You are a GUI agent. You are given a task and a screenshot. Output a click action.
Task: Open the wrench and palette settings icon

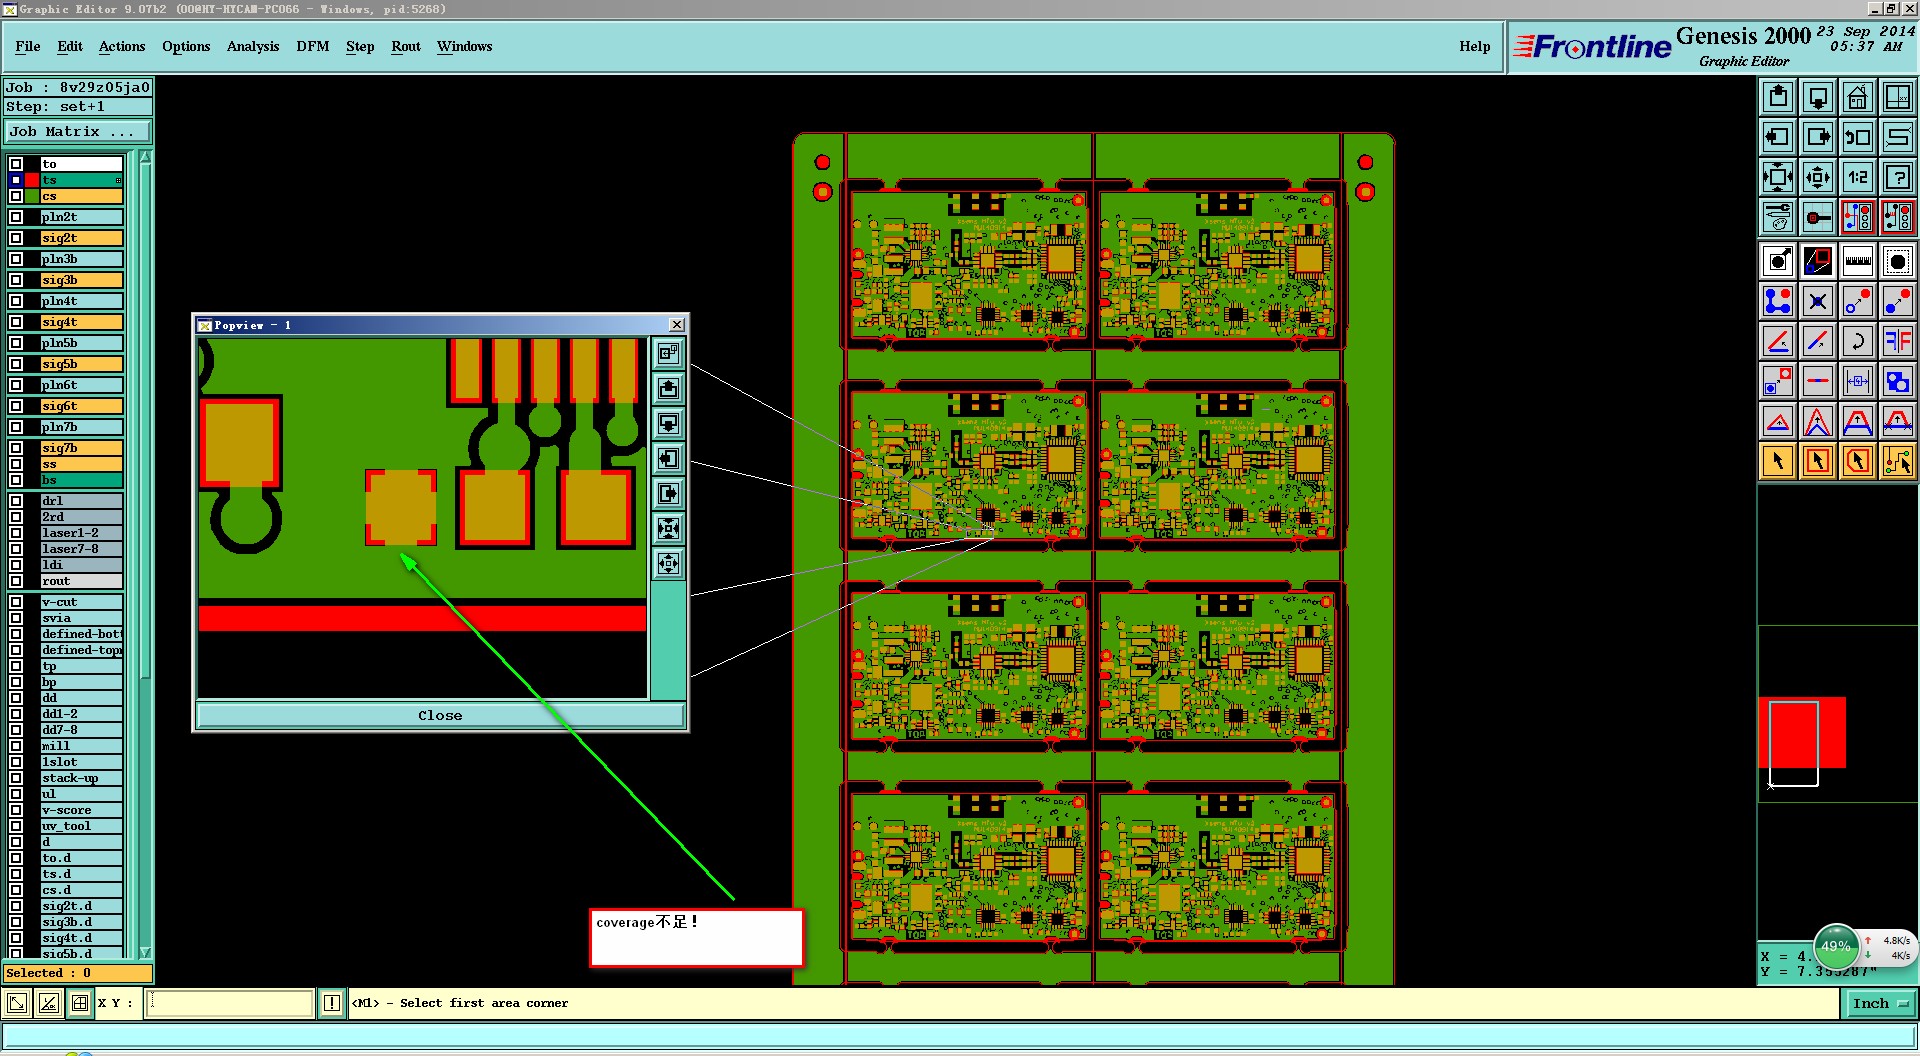coord(1778,217)
